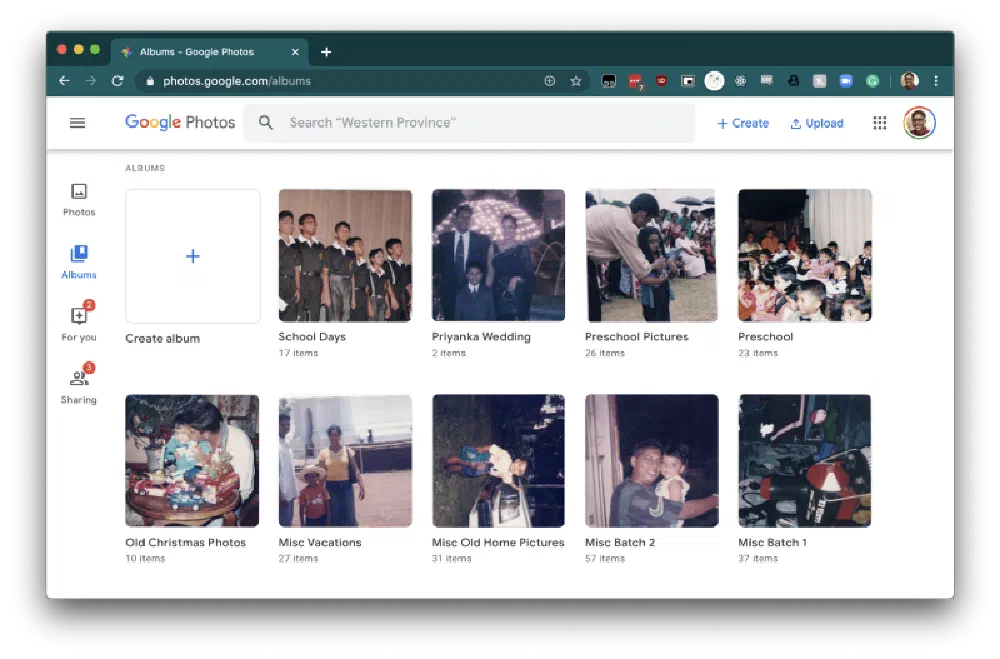1000x659 pixels.
Task: Go back in browser history
Action: point(64,81)
